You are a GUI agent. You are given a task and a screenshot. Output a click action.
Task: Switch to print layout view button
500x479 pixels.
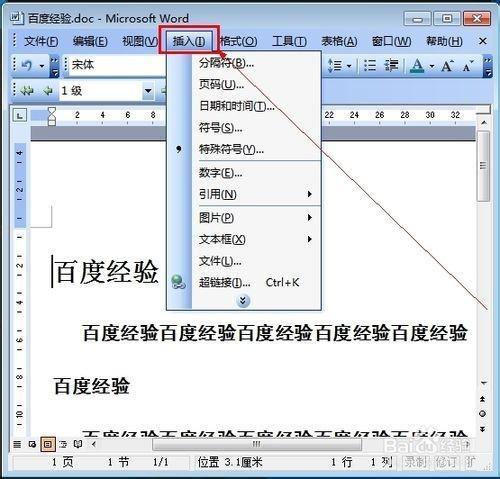(47, 444)
